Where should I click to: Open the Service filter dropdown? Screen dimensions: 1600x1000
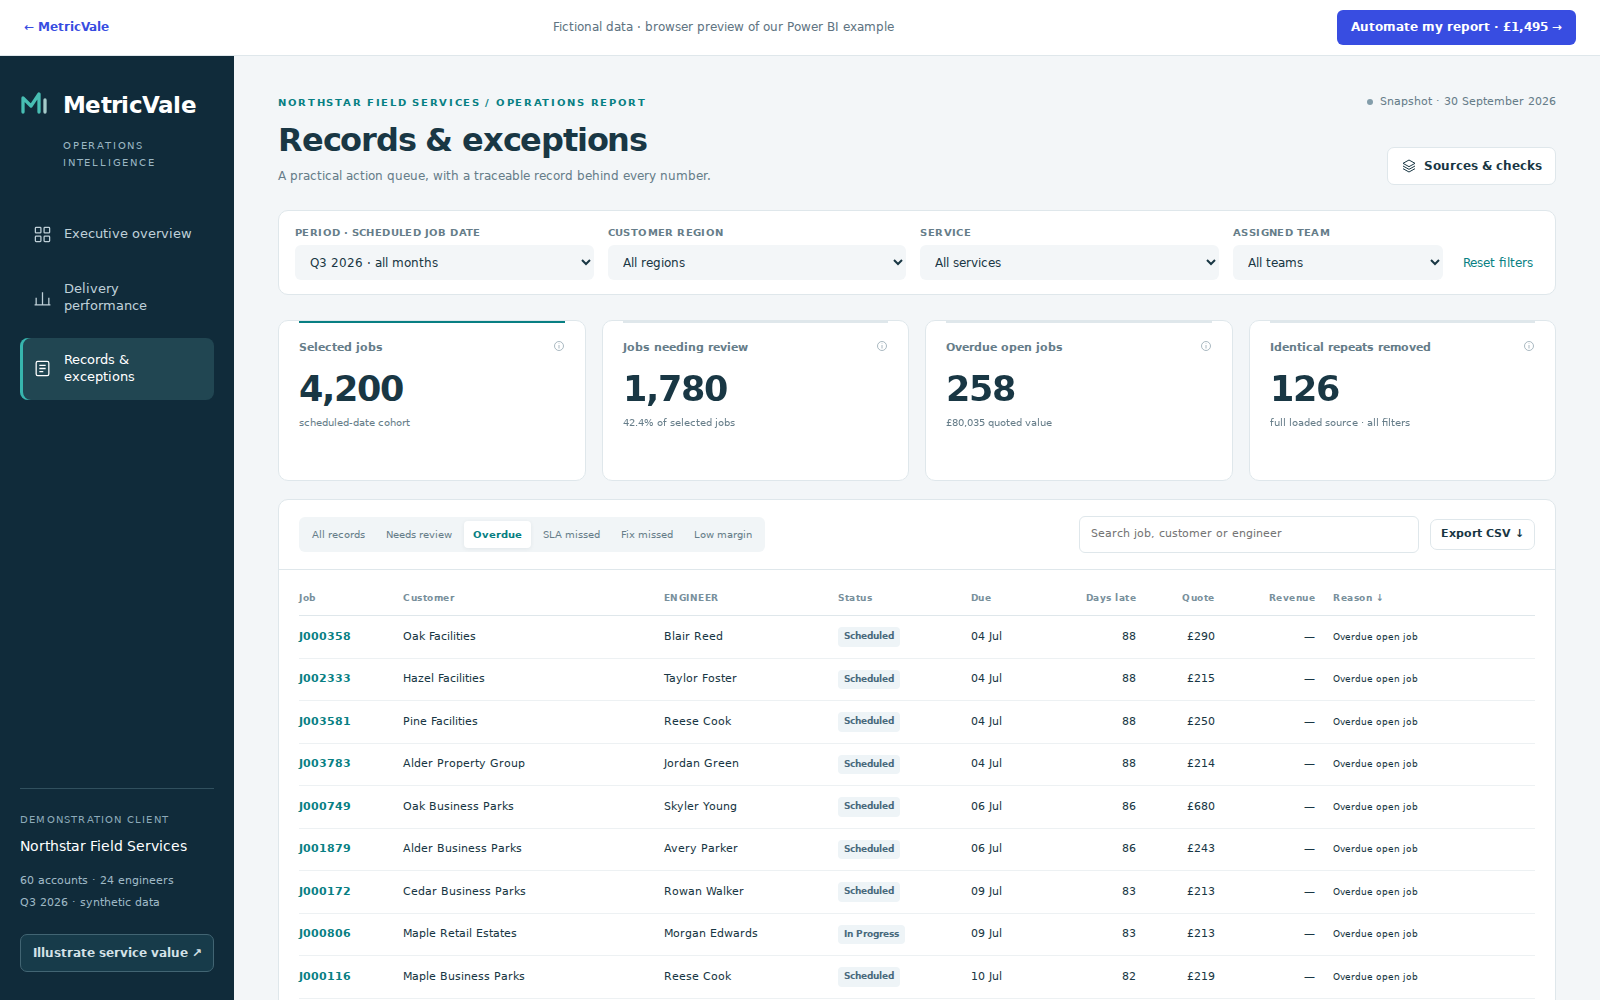(1069, 263)
